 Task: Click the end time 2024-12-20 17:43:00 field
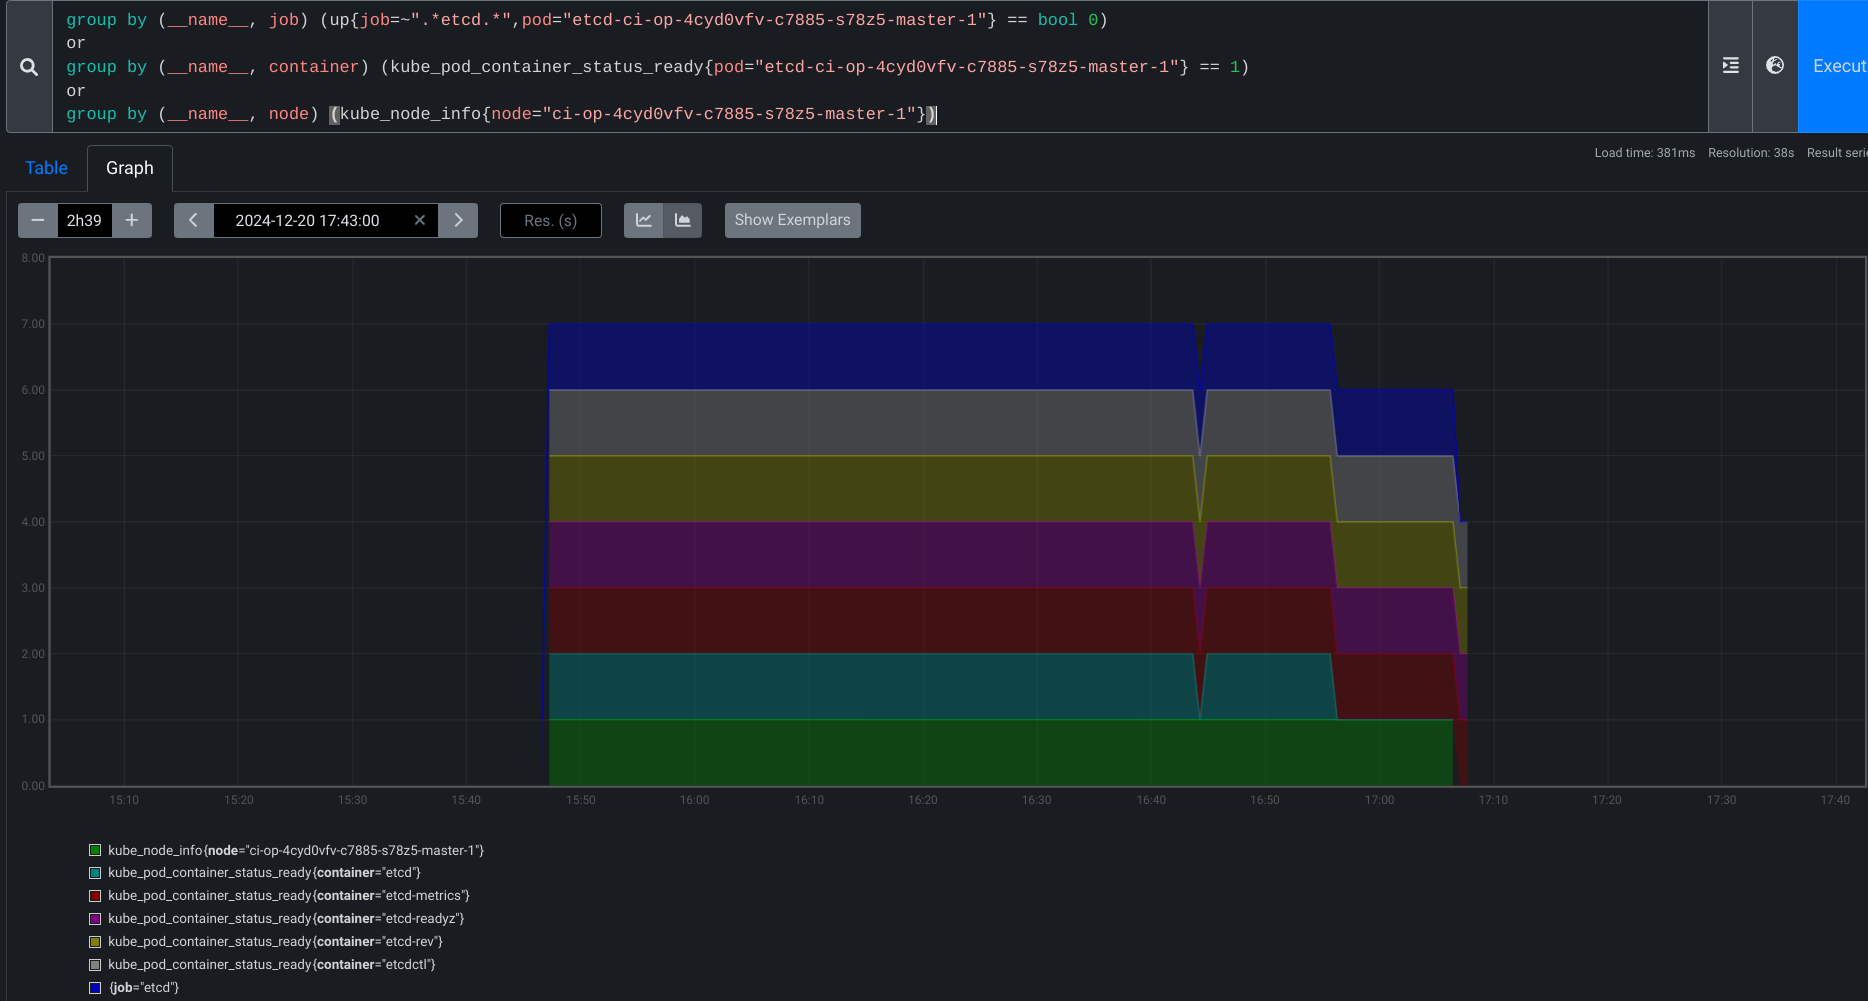307,220
